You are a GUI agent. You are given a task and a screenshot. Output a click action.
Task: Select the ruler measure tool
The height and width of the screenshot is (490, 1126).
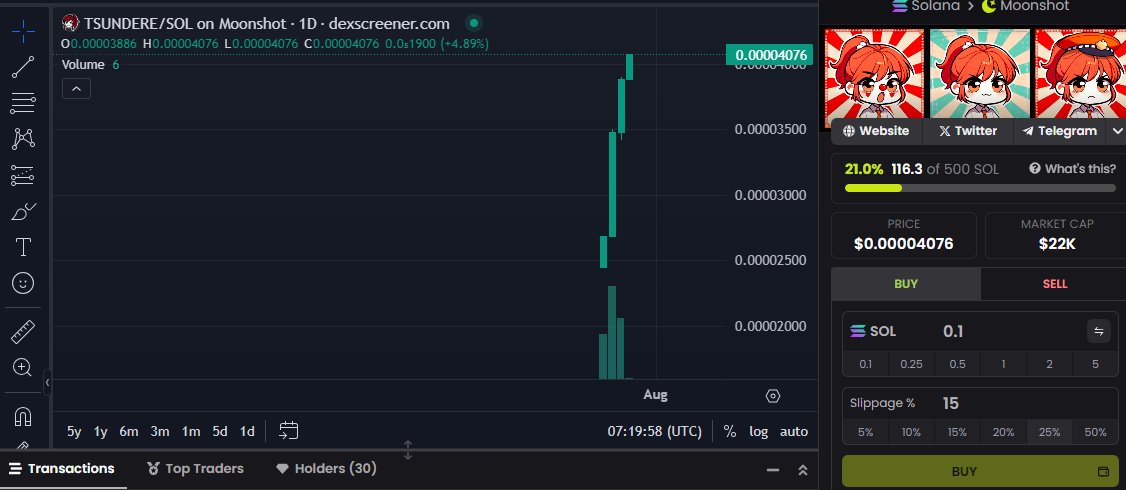point(23,332)
